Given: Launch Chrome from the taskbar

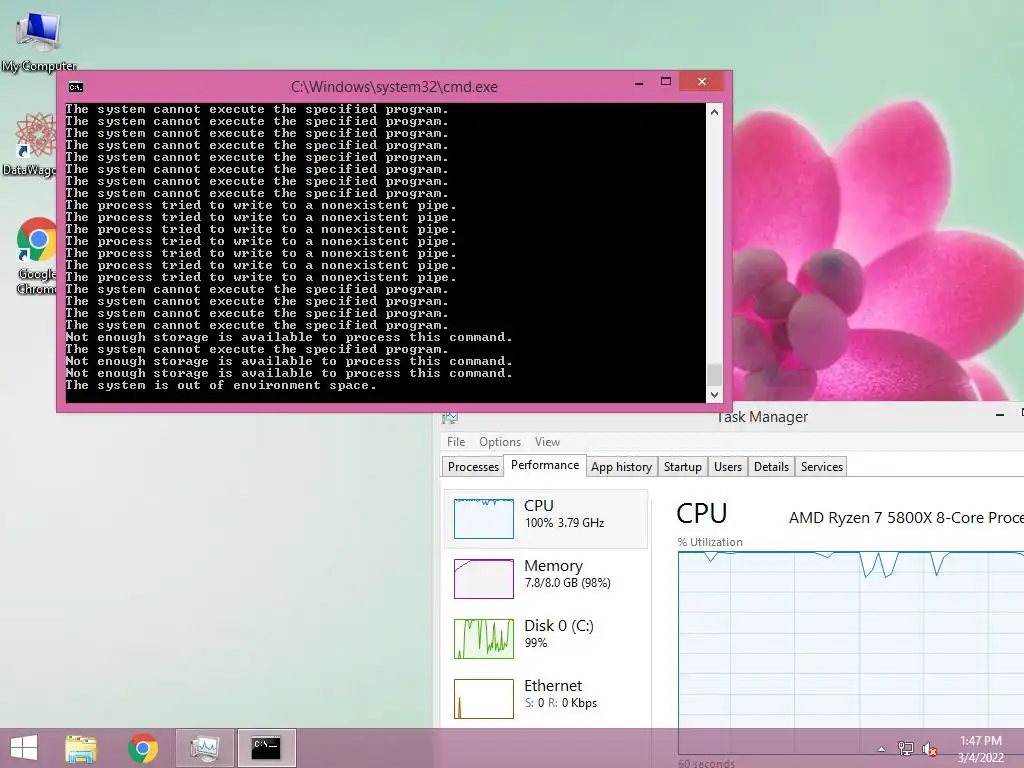Looking at the screenshot, I should pyautogui.click(x=142, y=748).
